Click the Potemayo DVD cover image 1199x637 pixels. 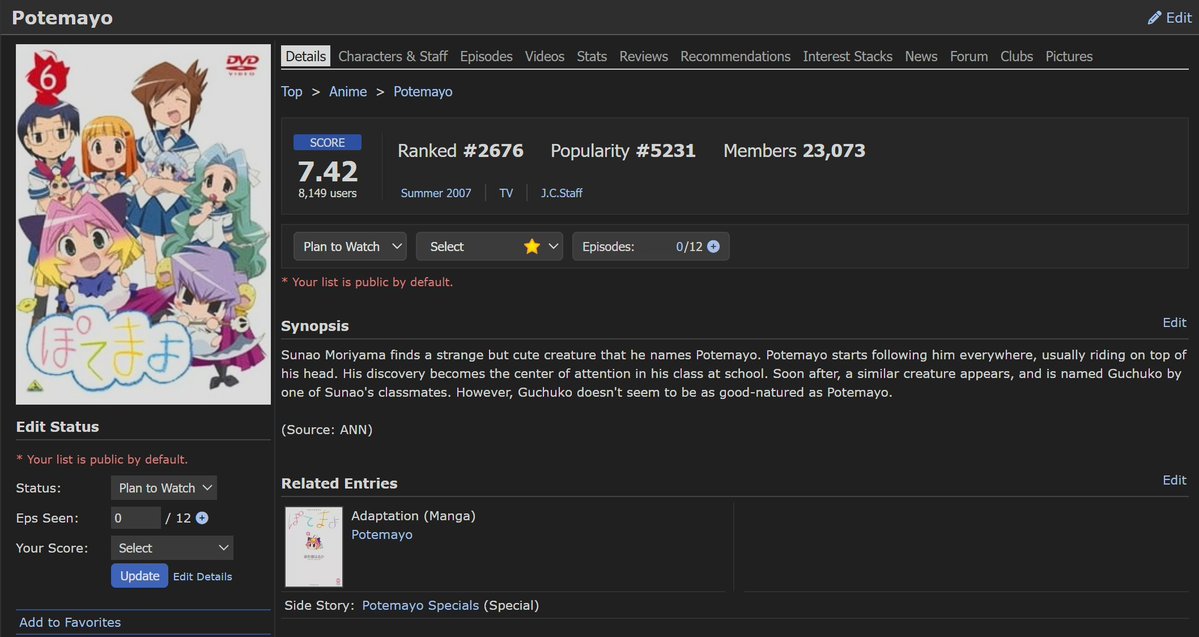click(143, 224)
